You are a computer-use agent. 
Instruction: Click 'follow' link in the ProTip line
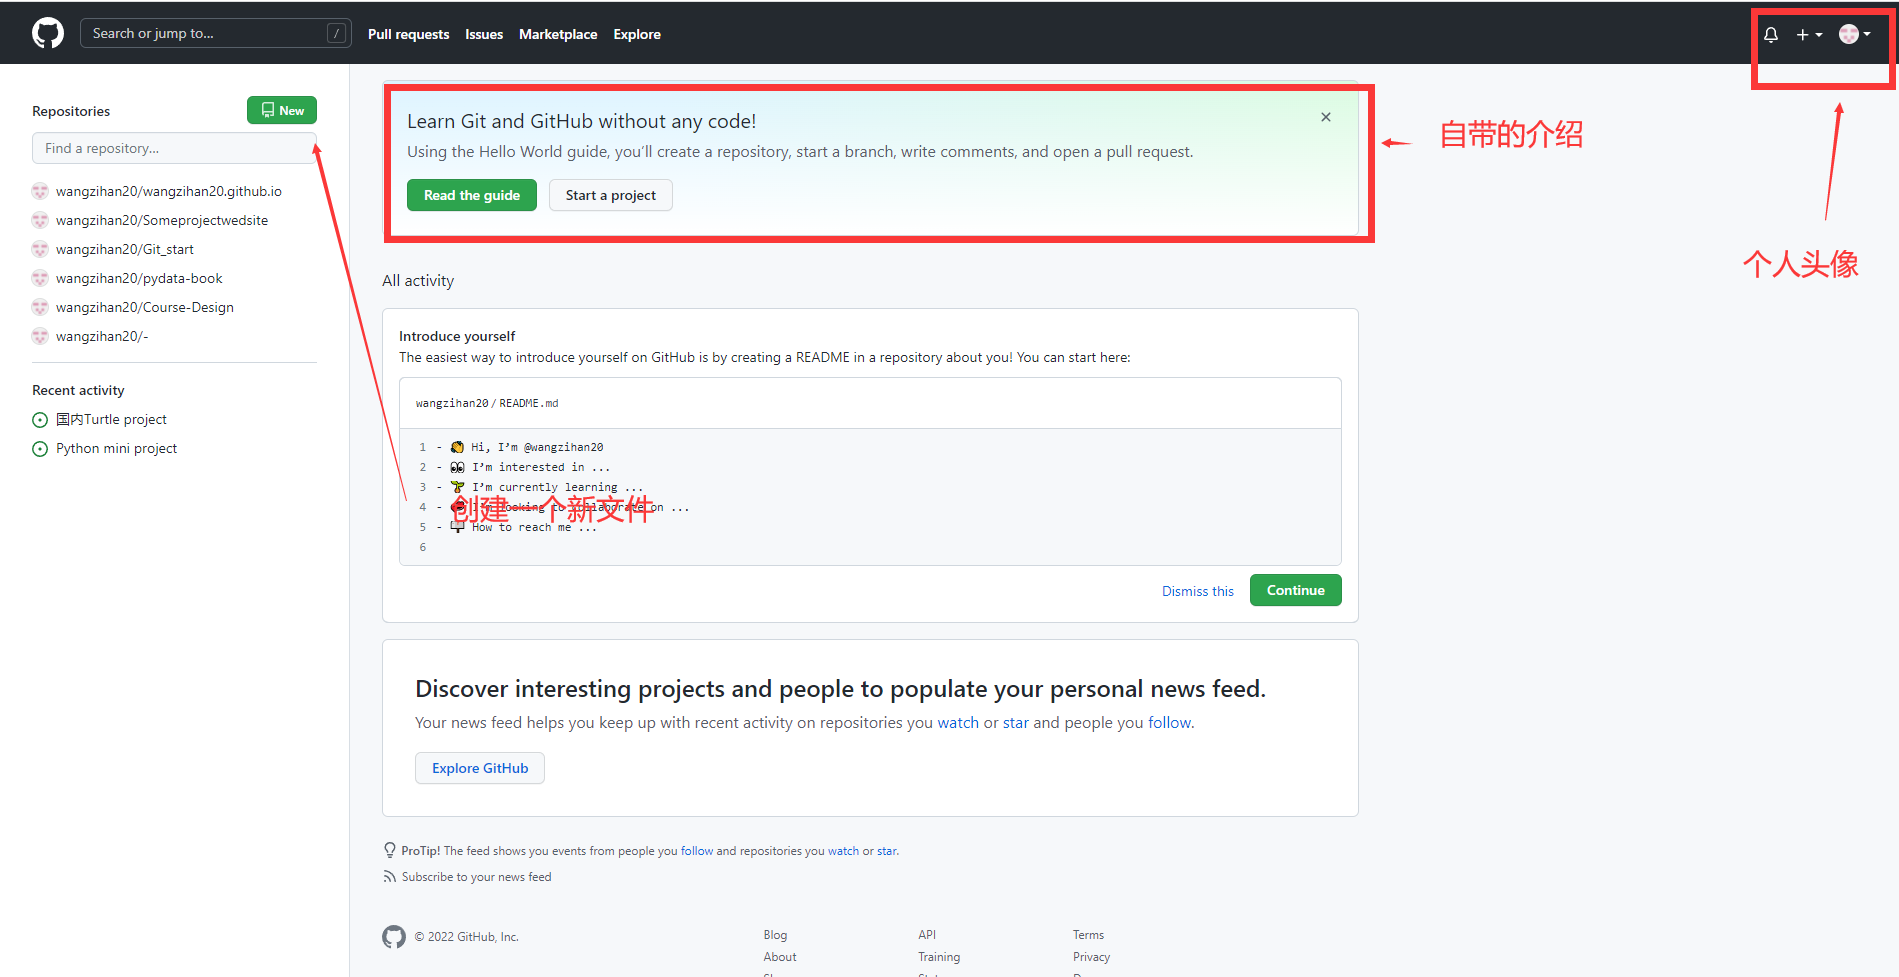[x=697, y=851]
